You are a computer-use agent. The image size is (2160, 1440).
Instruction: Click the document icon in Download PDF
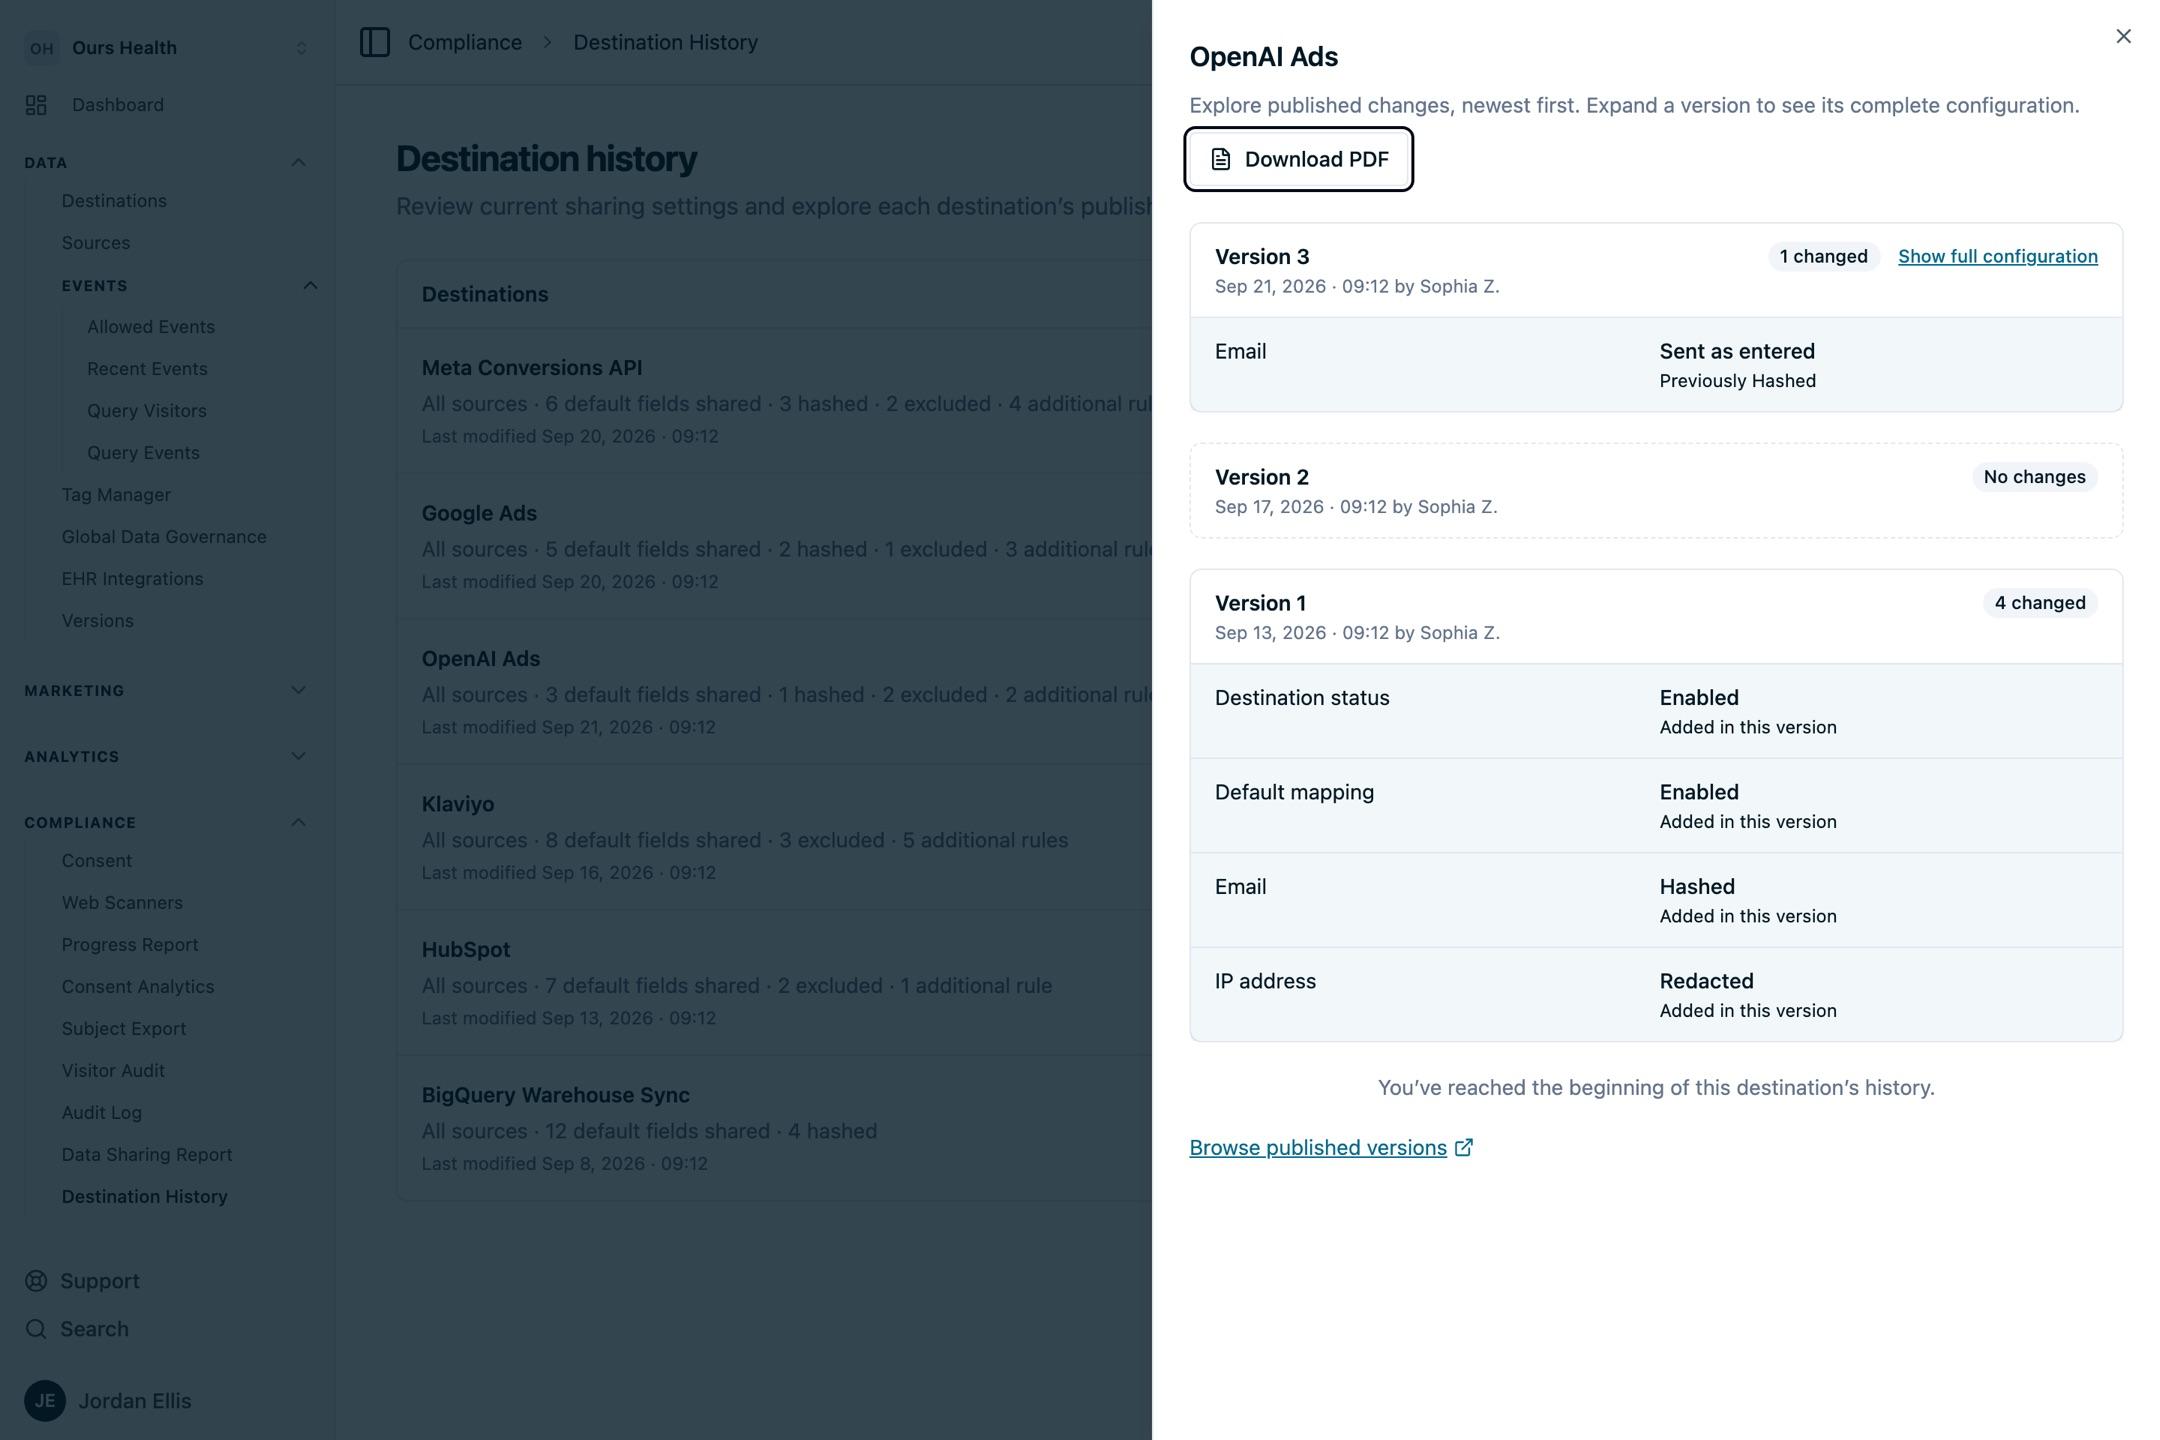tap(1220, 159)
